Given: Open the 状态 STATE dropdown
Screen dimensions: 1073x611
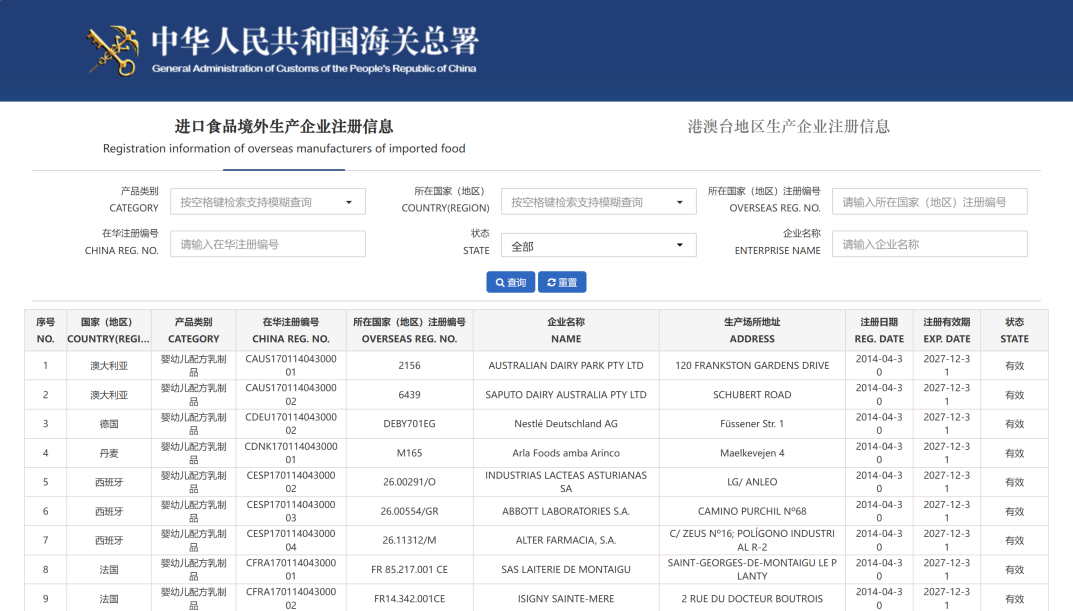Looking at the screenshot, I should tap(598, 245).
